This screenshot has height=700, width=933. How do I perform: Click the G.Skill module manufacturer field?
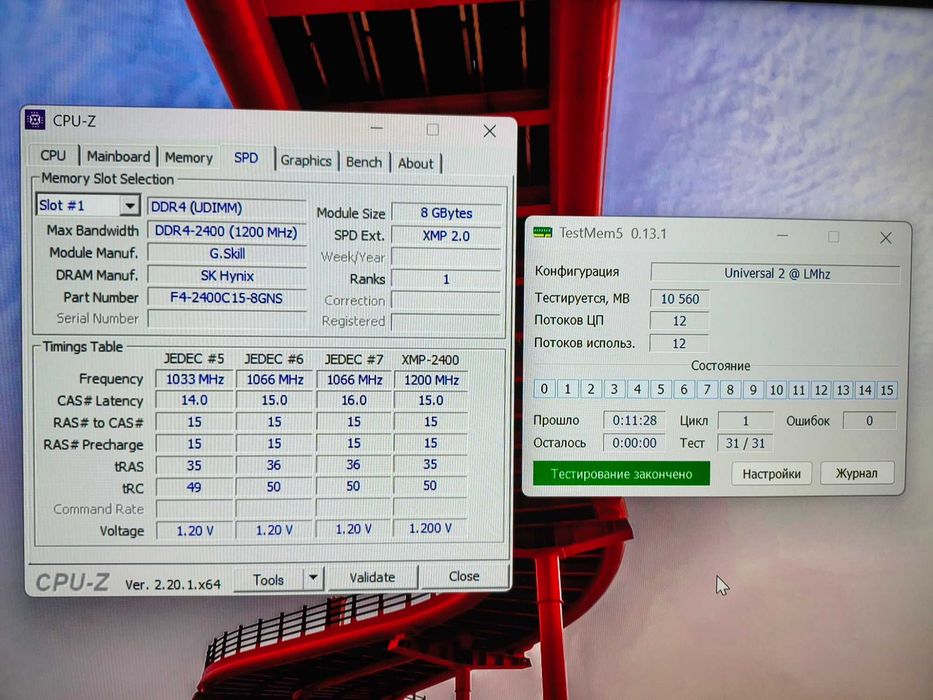click(227, 254)
